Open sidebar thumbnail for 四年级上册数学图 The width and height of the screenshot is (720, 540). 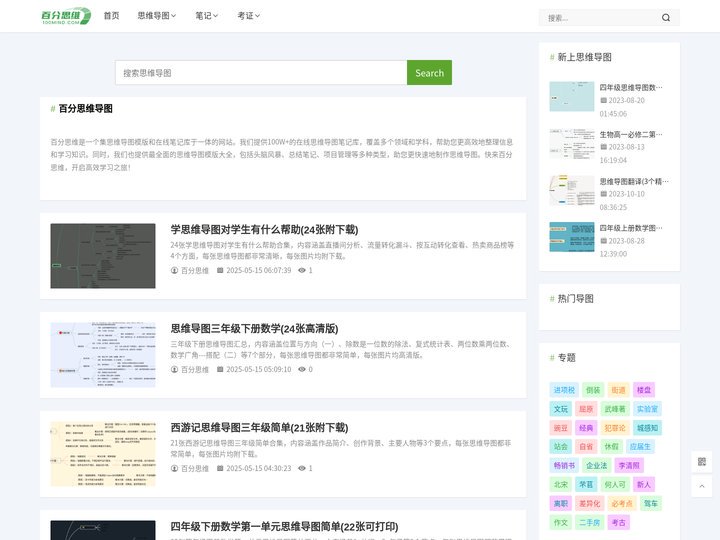pyautogui.click(x=572, y=237)
